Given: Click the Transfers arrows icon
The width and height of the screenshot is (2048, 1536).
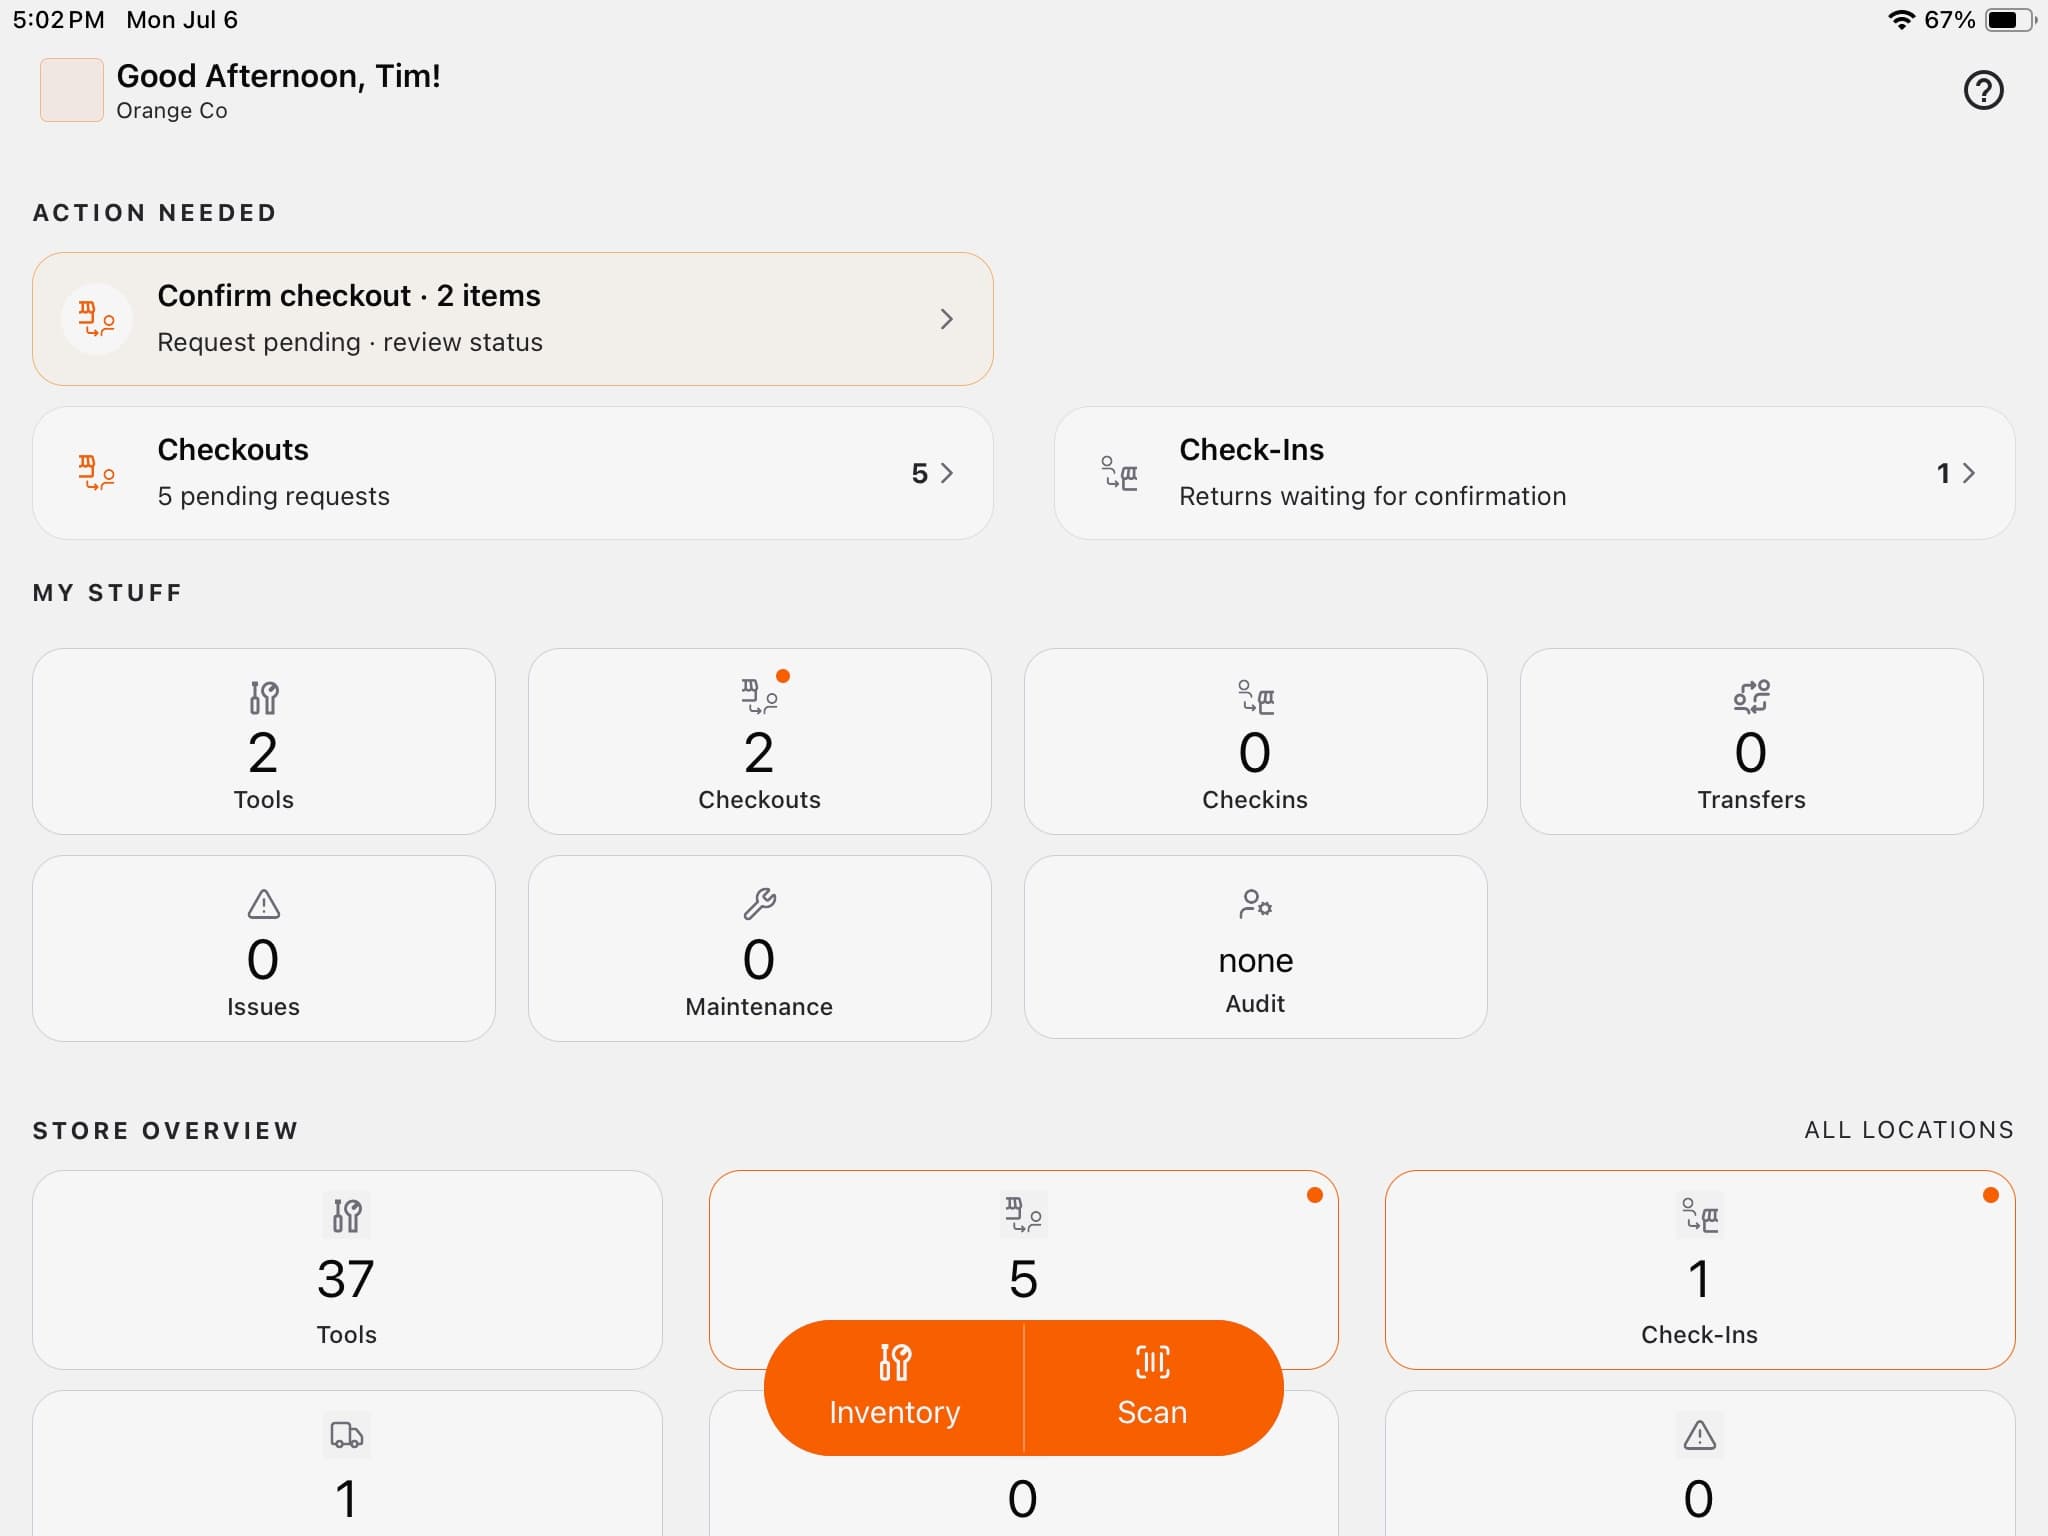Looking at the screenshot, I should [x=1751, y=697].
